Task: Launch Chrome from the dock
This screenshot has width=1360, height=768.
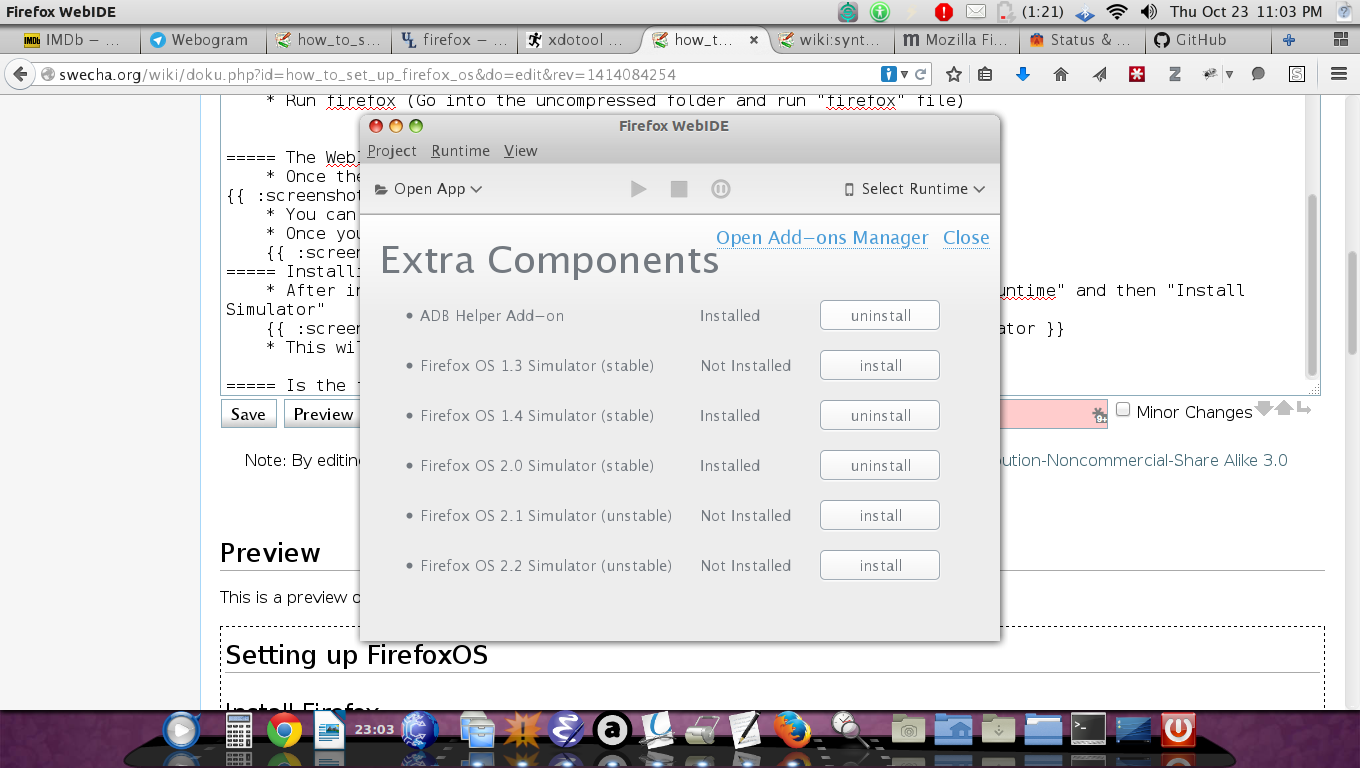Action: (x=284, y=731)
